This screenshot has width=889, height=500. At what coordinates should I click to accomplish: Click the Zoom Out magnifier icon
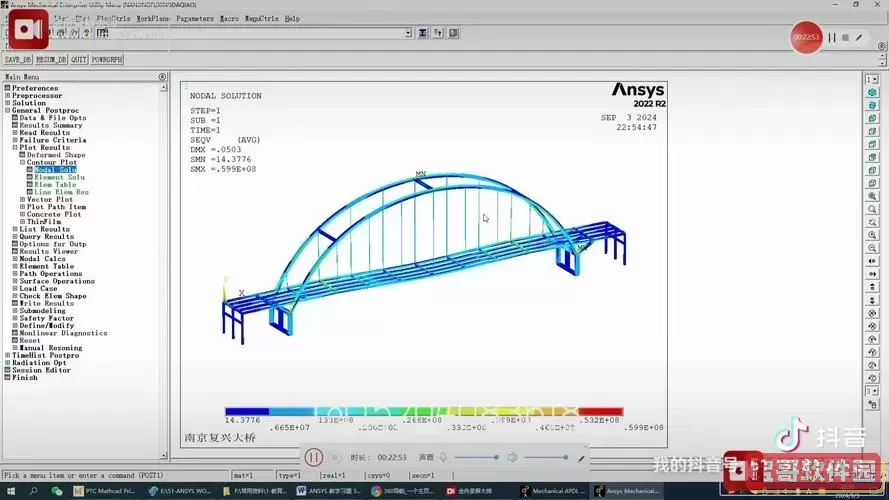tap(873, 248)
